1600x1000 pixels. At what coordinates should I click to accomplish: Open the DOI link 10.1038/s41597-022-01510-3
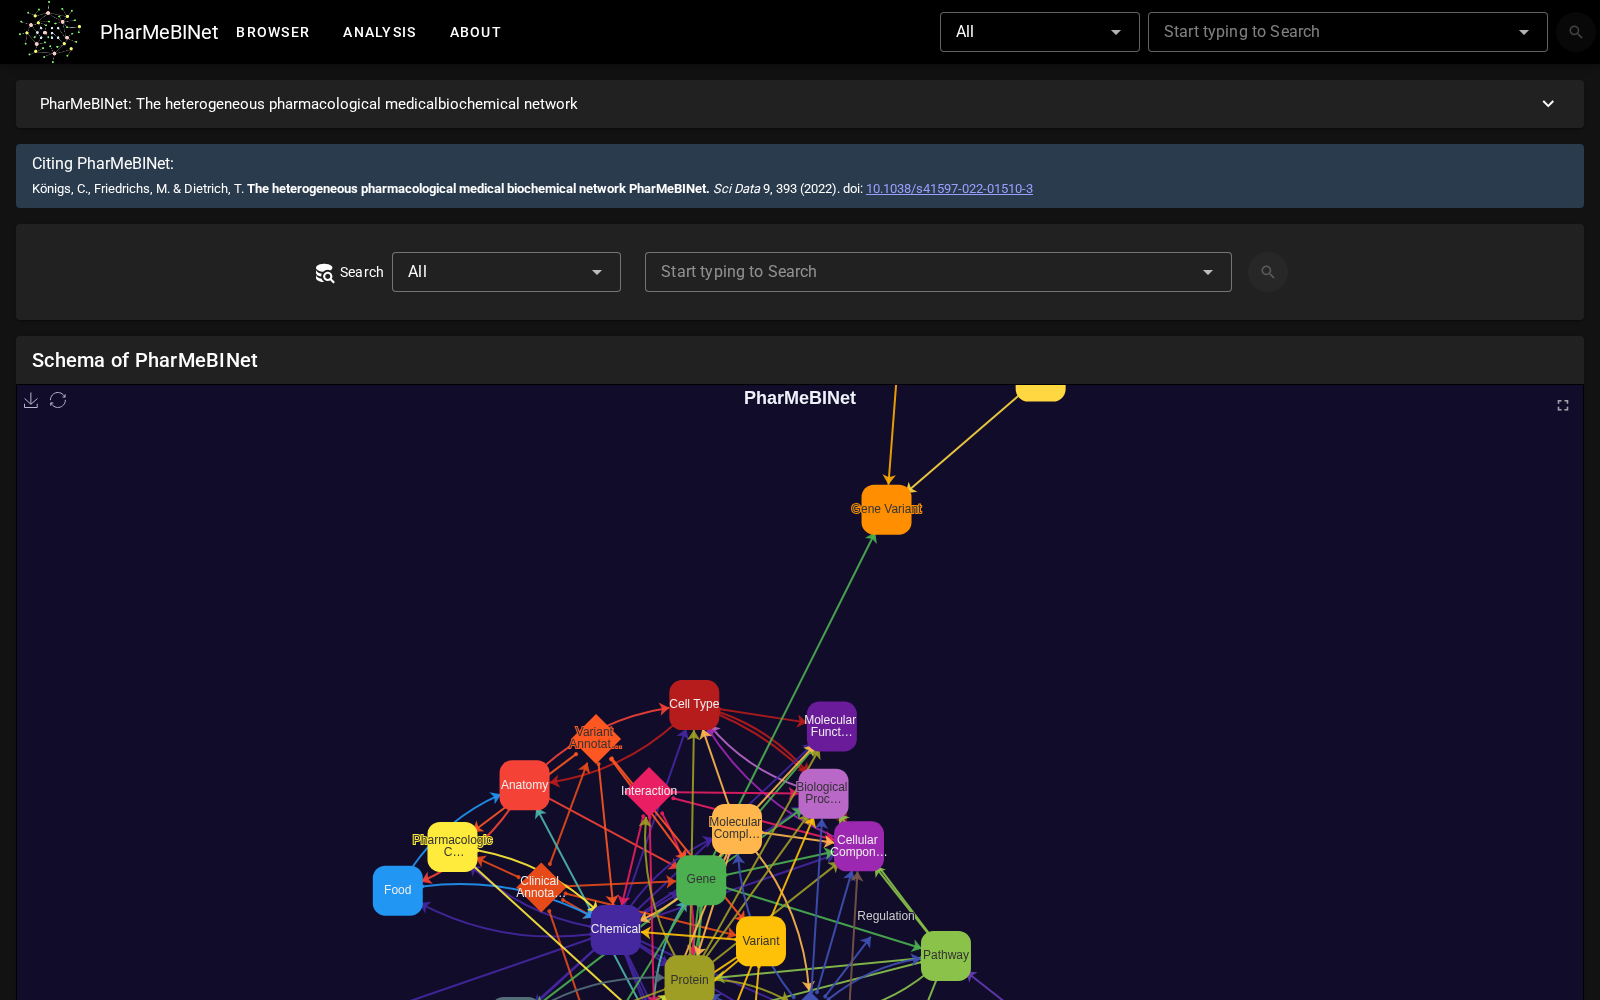[949, 189]
